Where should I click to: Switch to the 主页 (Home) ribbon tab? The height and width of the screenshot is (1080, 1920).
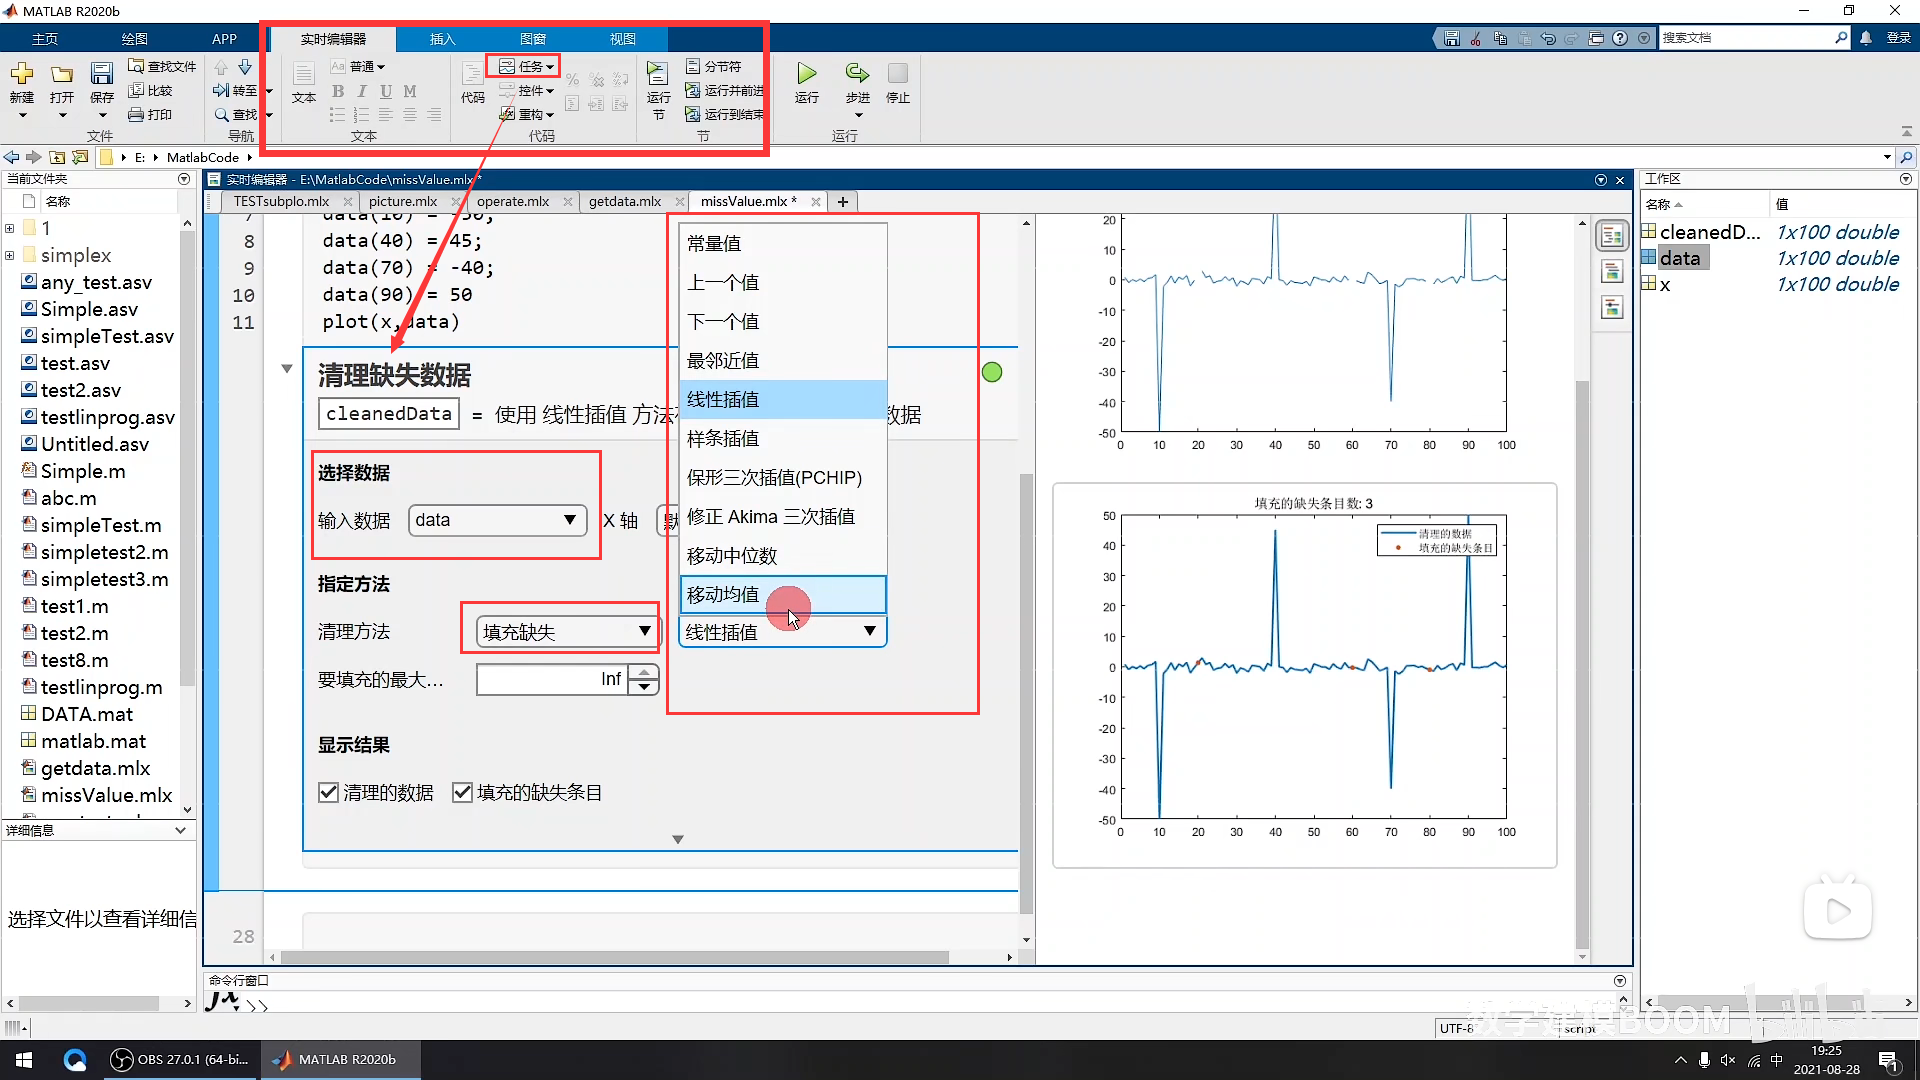coord(45,39)
